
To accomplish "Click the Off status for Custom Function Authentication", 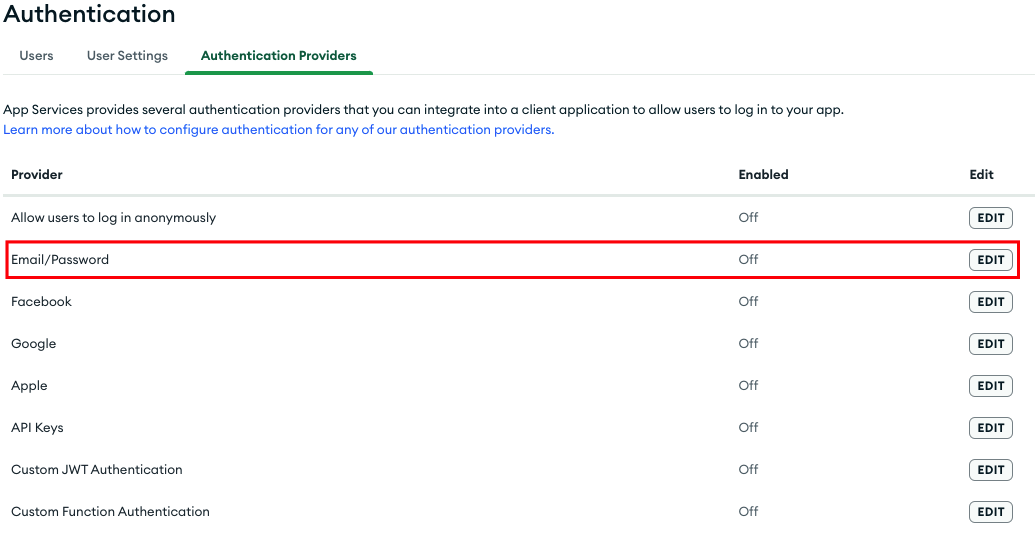I will tap(748, 512).
